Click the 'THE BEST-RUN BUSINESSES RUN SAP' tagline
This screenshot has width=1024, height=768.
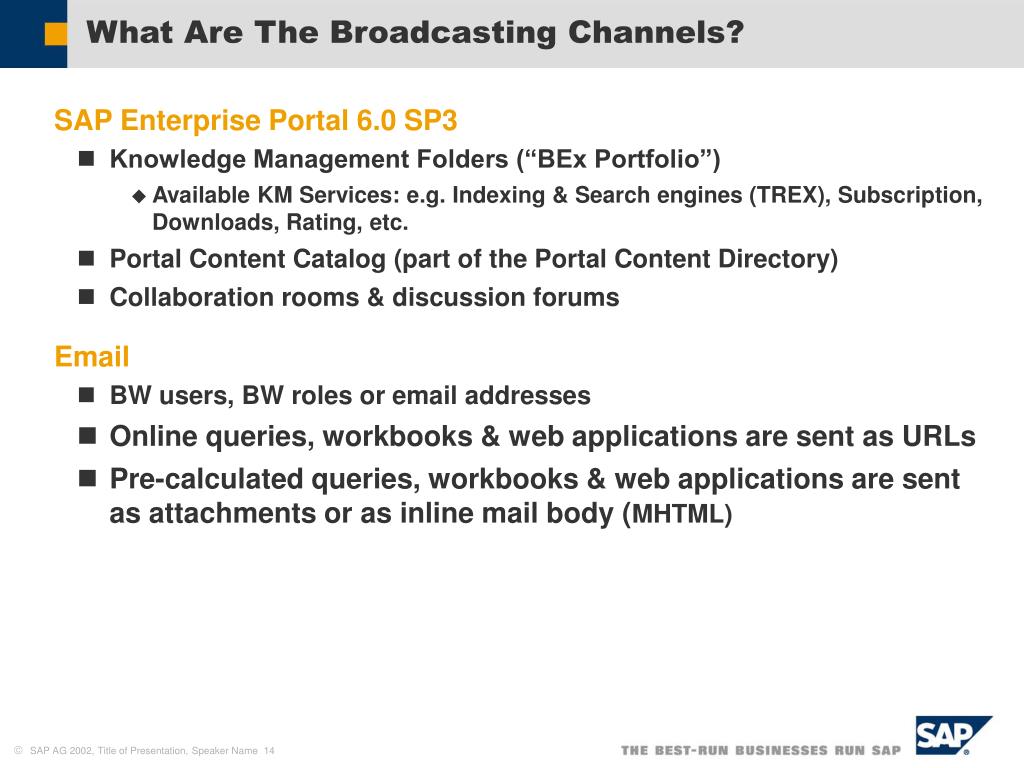[x=761, y=750]
